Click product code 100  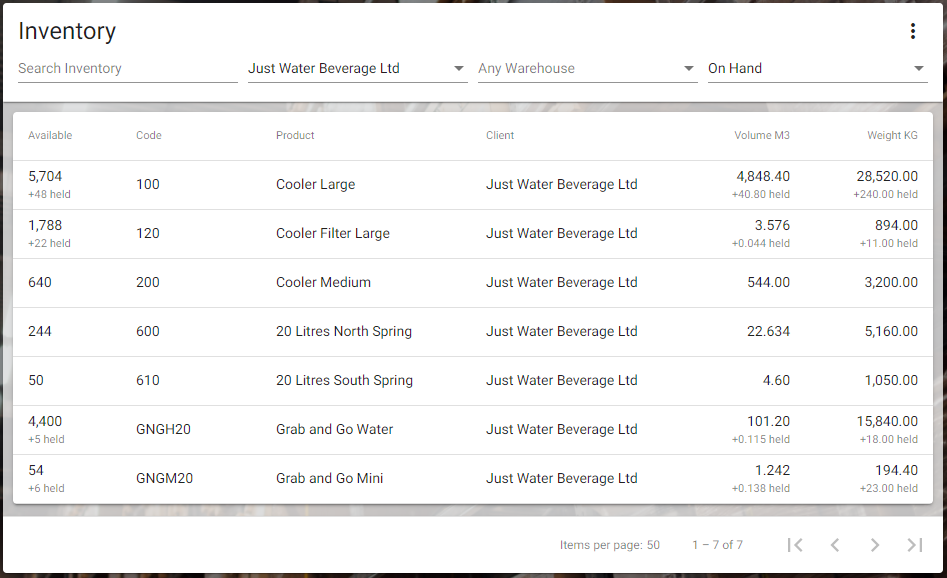(x=147, y=184)
